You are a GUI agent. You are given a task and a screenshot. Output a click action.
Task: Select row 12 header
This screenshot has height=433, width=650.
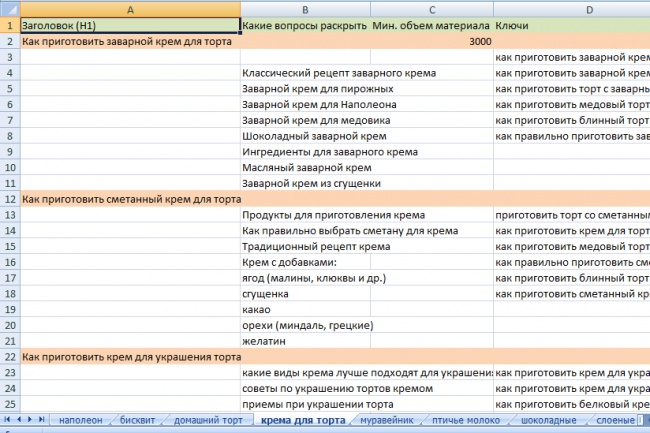10,199
